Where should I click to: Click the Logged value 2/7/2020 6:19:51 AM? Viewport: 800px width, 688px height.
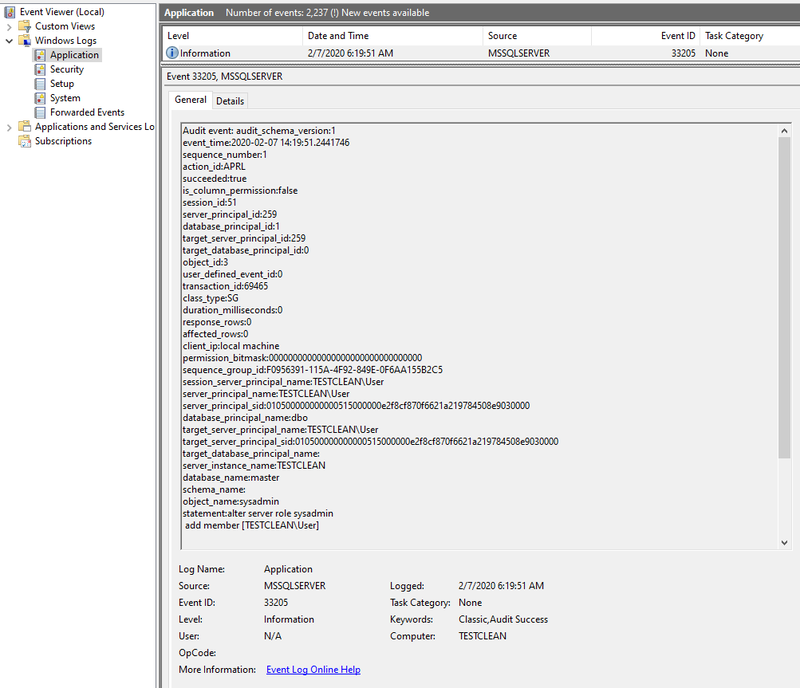point(501,586)
